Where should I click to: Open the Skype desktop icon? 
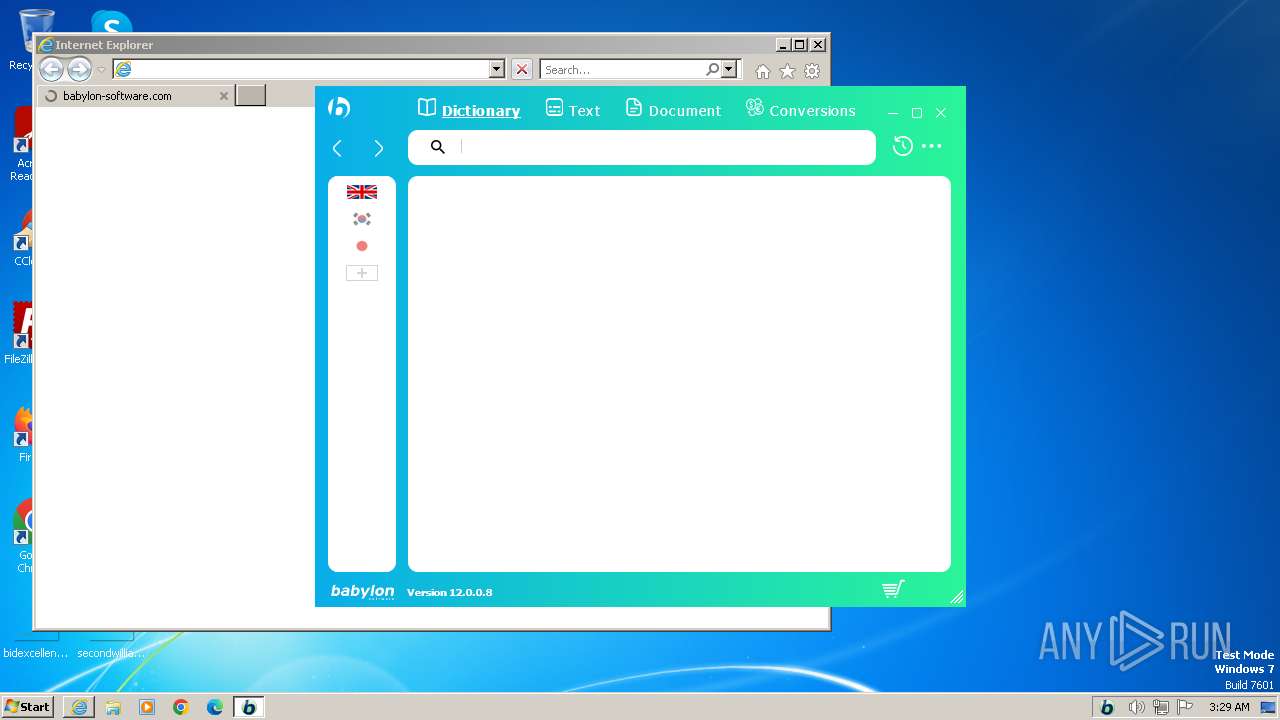[110, 22]
